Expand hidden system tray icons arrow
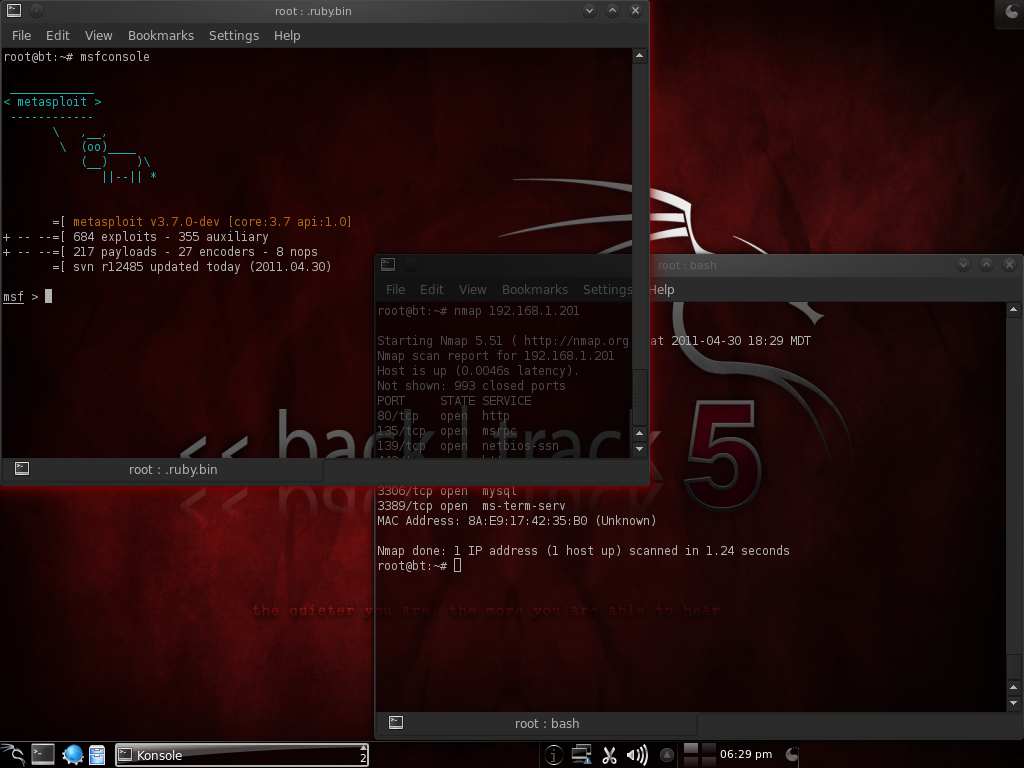This screenshot has width=1024, height=768. point(667,755)
